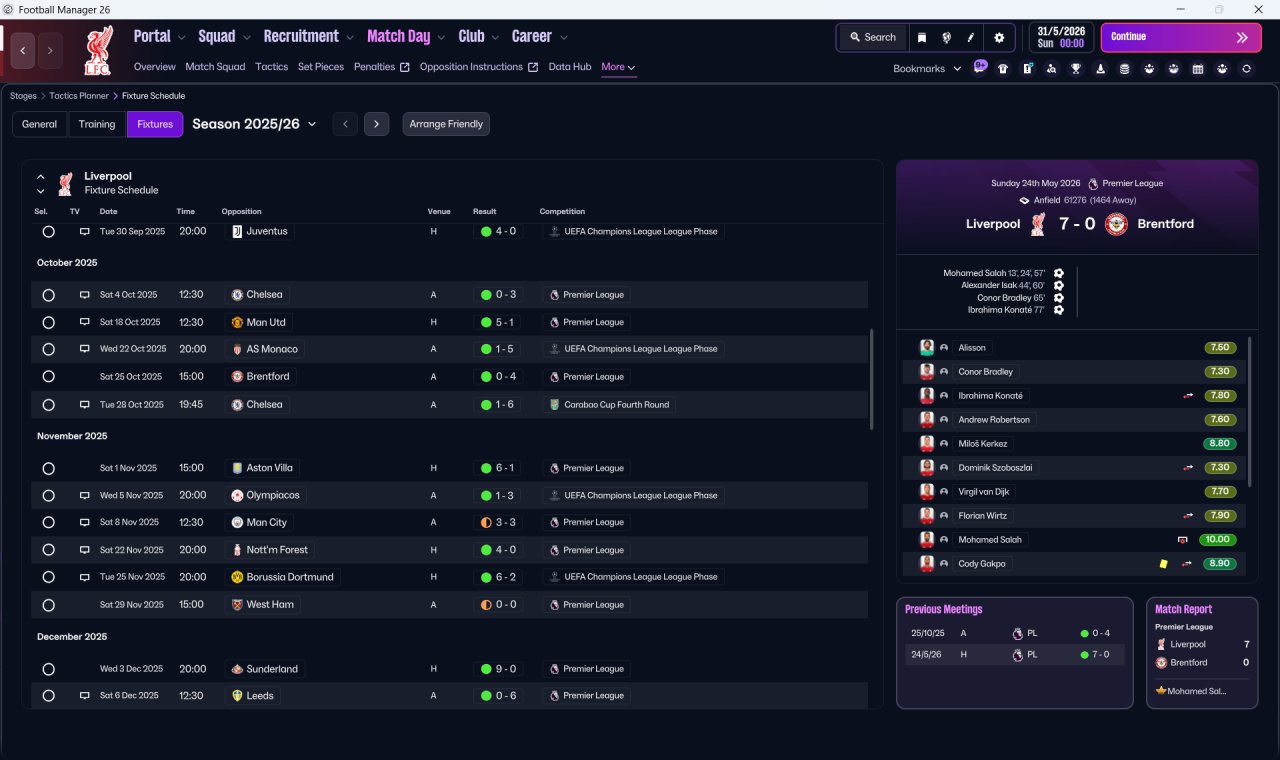Expand the More menu in the Match Day submenu

tap(618, 67)
